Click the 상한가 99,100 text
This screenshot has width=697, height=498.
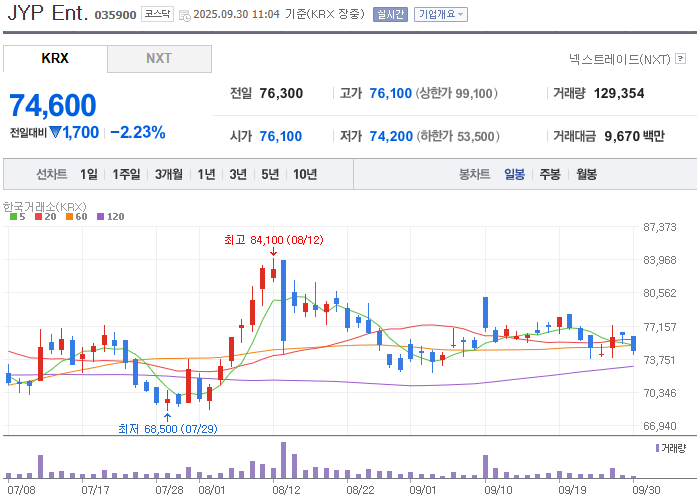(457, 93)
